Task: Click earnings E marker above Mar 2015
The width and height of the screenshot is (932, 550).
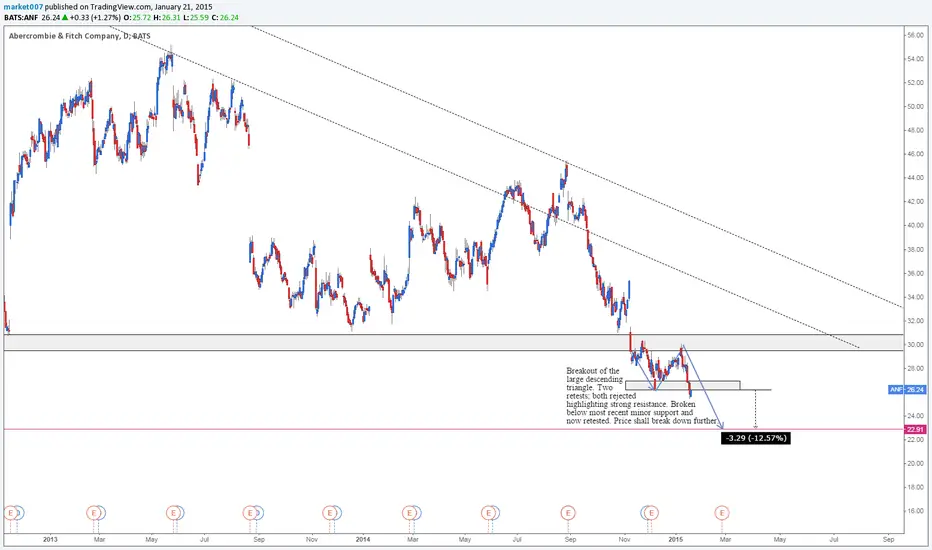Action: [722, 513]
